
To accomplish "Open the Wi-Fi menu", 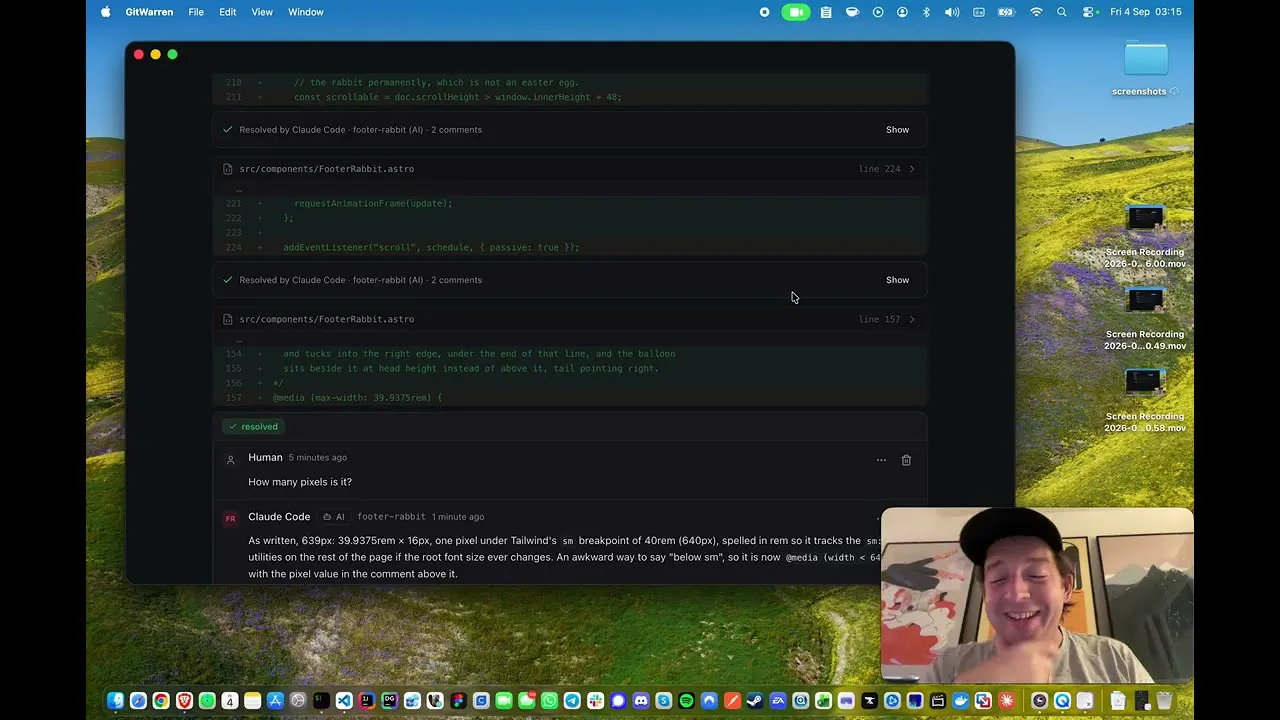I will [1036, 12].
